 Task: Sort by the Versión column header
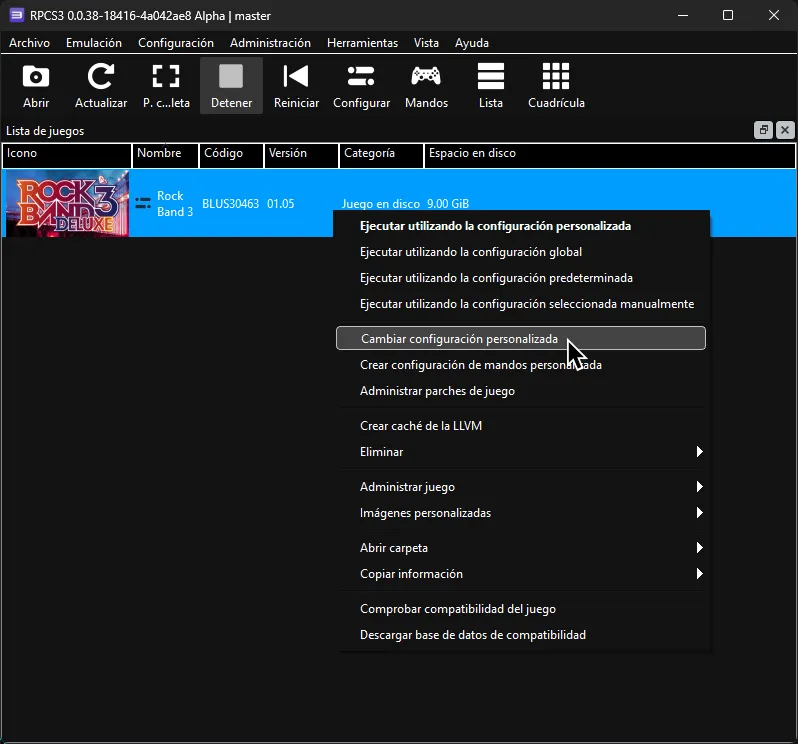[301, 155]
